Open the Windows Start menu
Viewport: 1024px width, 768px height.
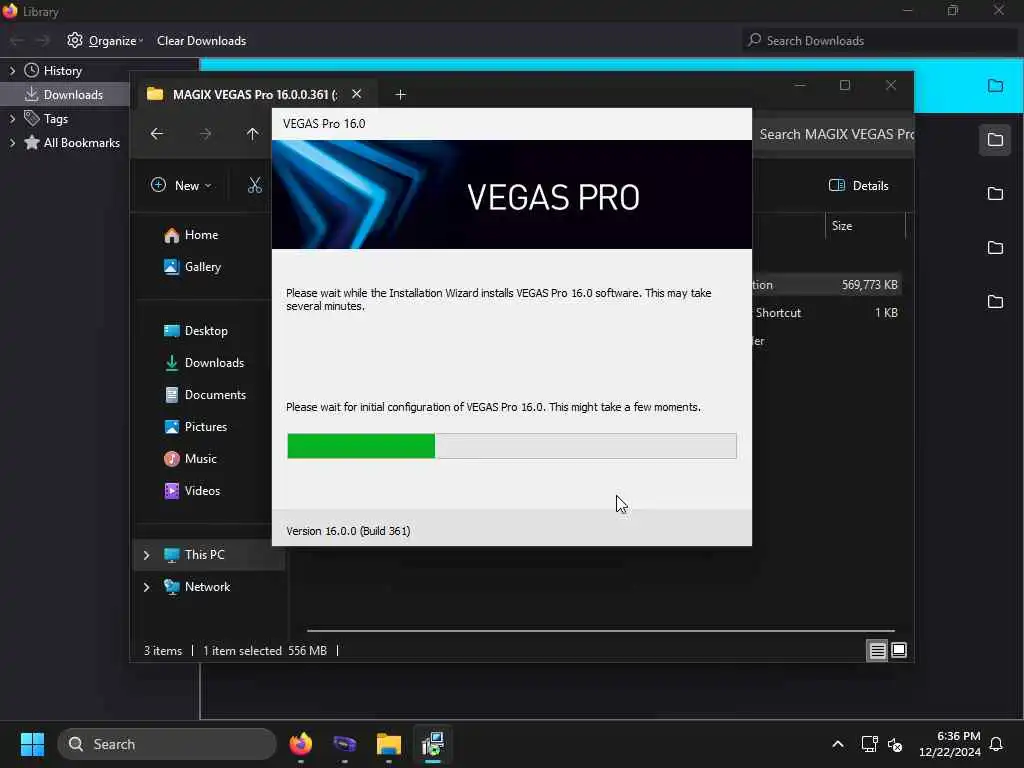(x=32, y=744)
